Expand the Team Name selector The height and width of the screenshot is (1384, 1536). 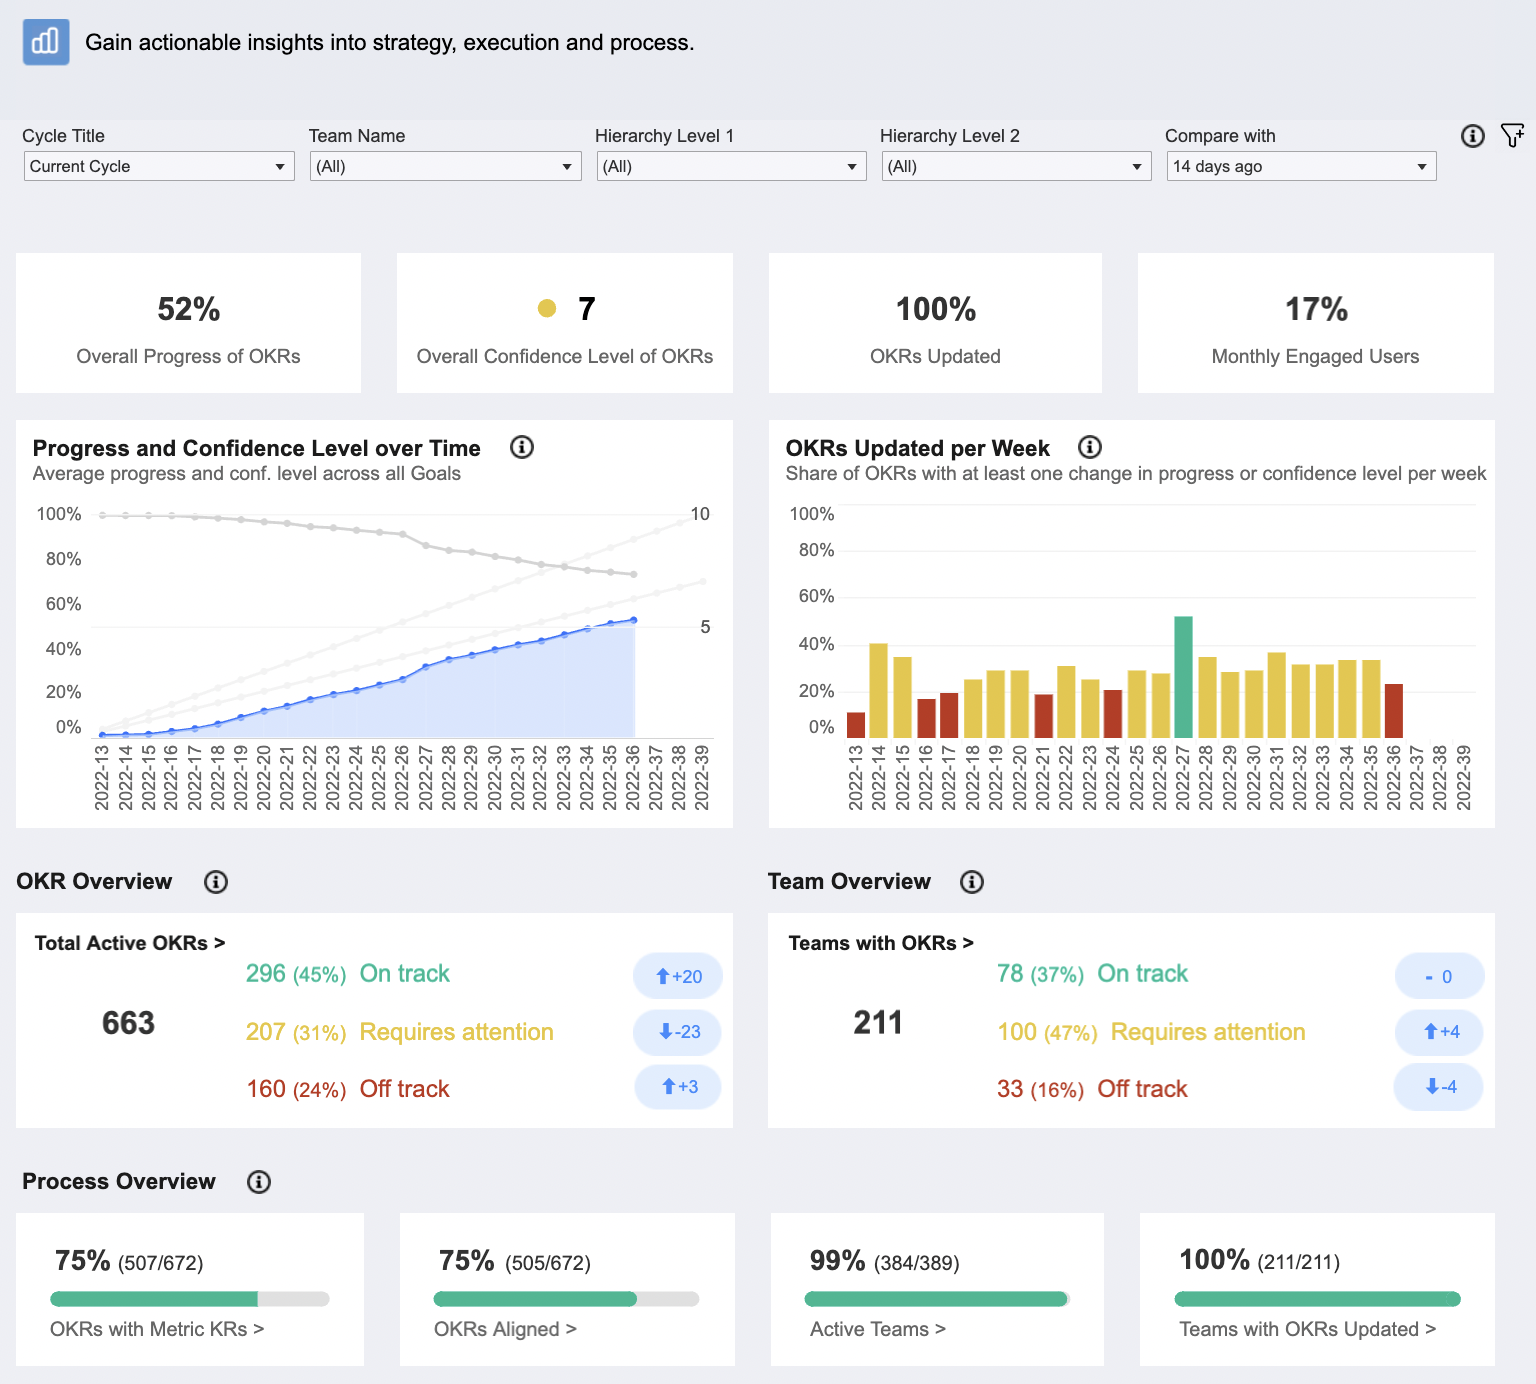tap(445, 166)
